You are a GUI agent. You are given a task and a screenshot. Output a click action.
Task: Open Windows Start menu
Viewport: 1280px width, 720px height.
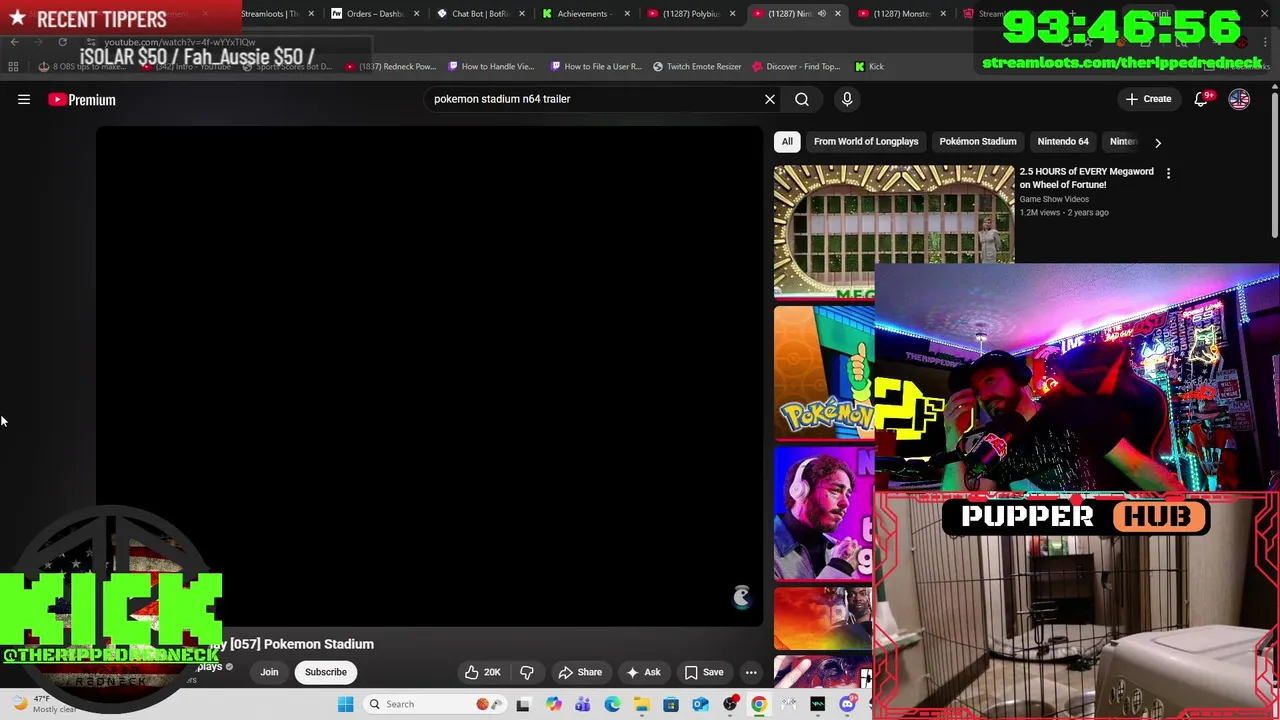click(345, 704)
